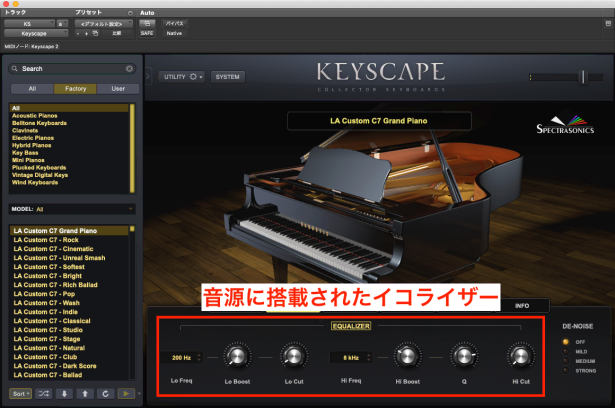Clear the search field with the X
The width and height of the screenshot is (615, 408).
pos(129,69)
